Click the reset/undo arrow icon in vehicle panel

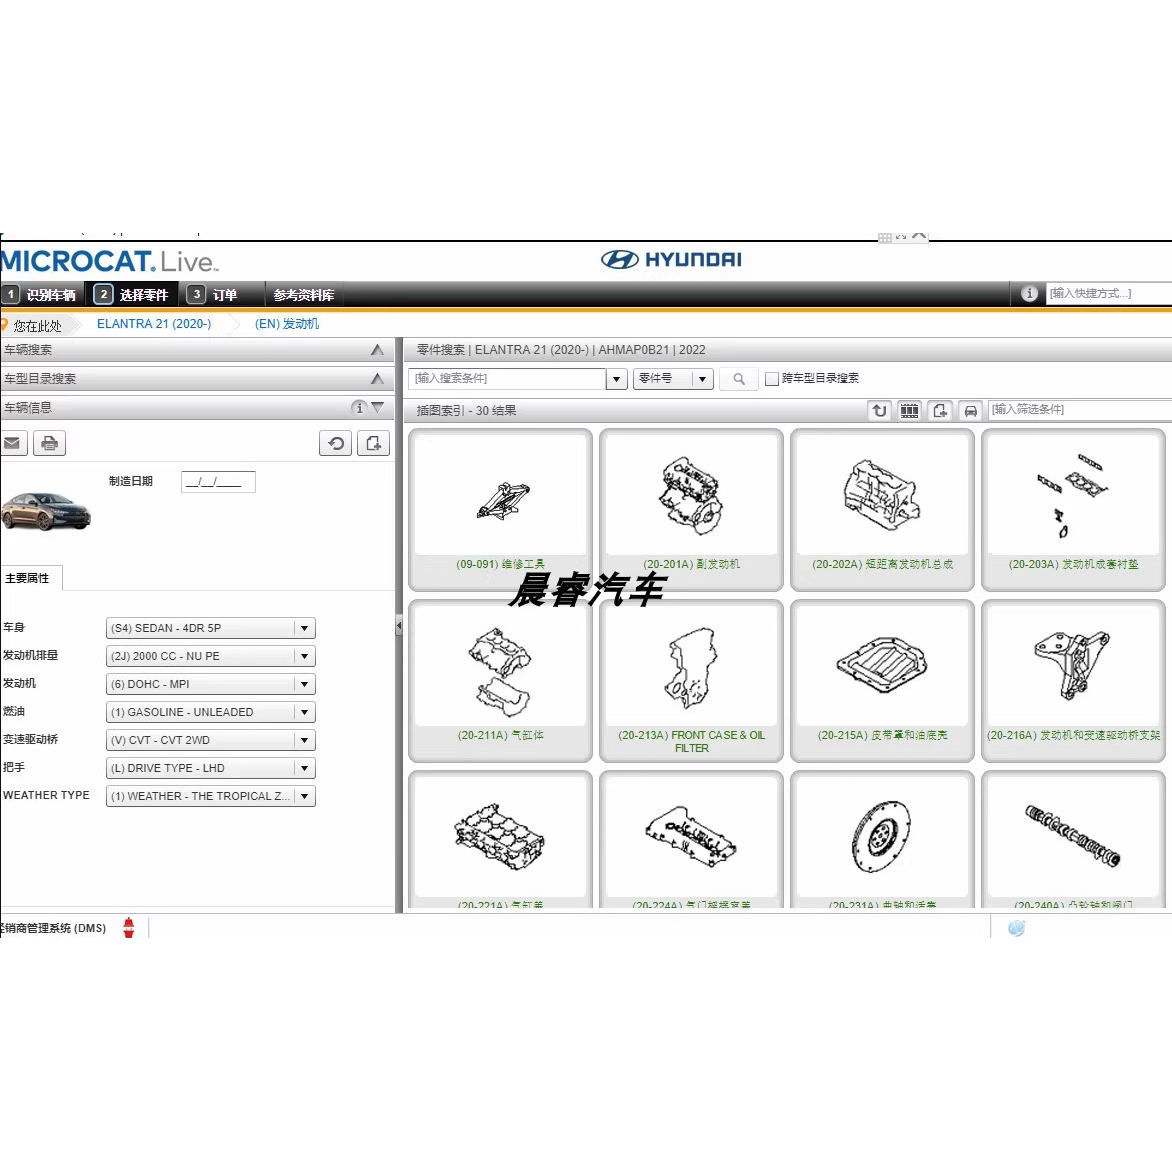click(336, 443)
